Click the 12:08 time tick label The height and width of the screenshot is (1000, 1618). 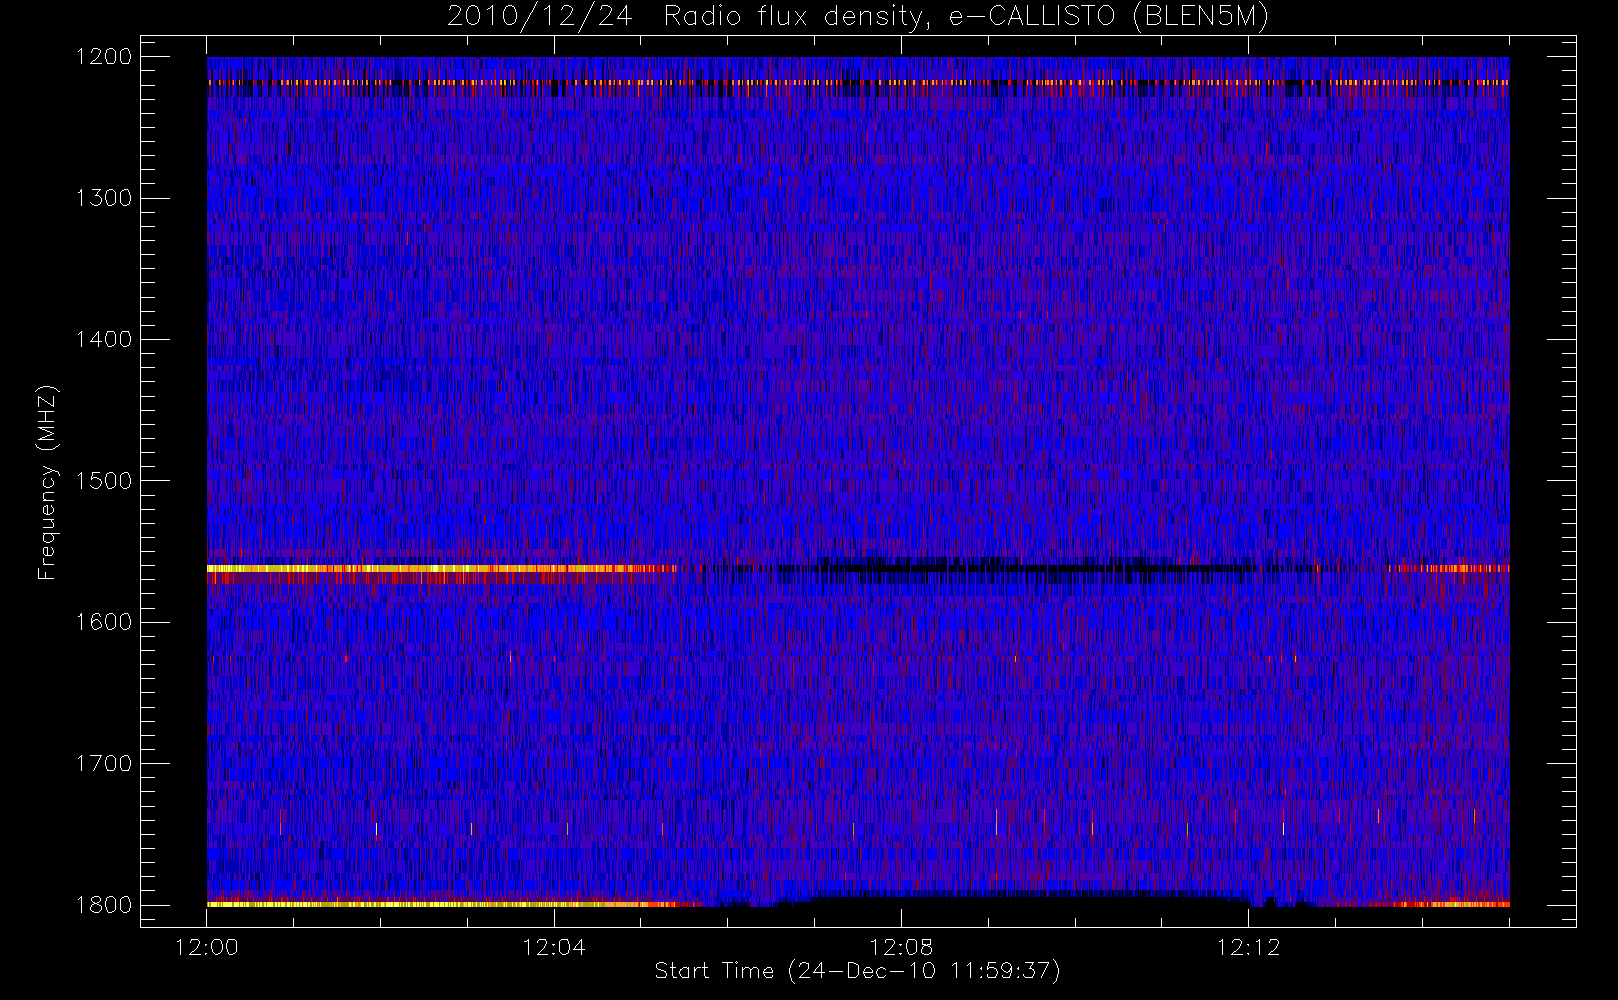pos(901,947)
